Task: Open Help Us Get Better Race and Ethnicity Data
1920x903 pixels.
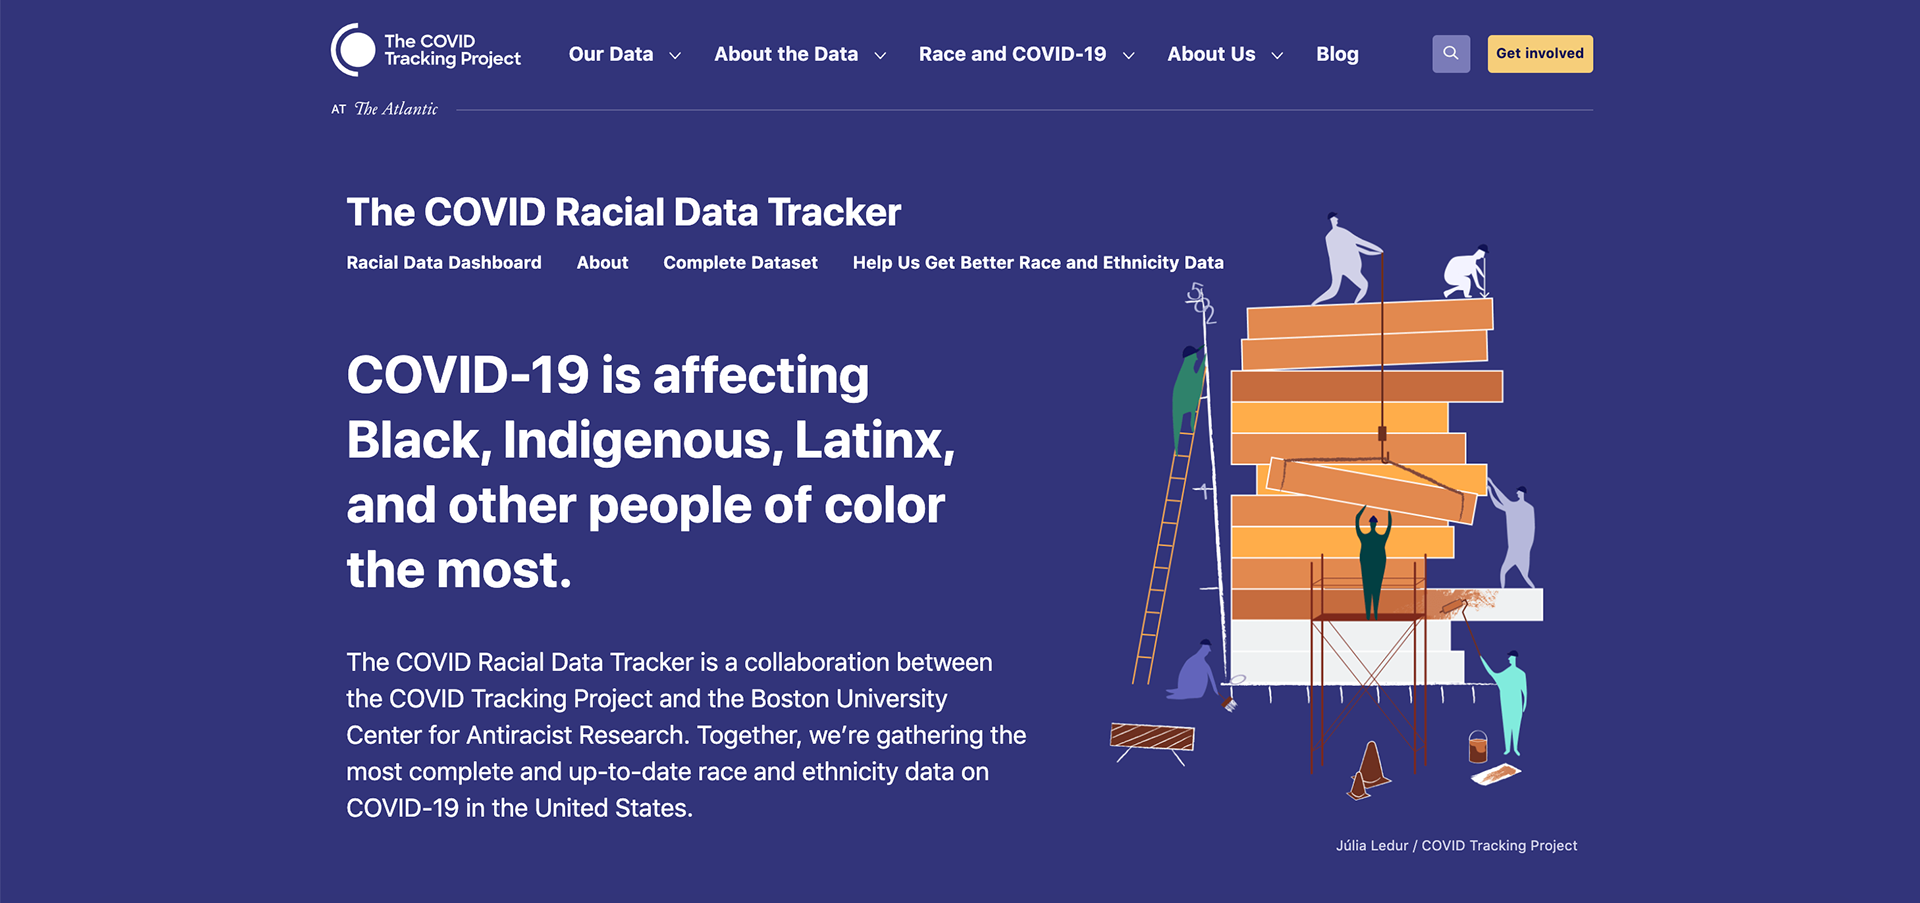Action: click(x=1038, y=263)
